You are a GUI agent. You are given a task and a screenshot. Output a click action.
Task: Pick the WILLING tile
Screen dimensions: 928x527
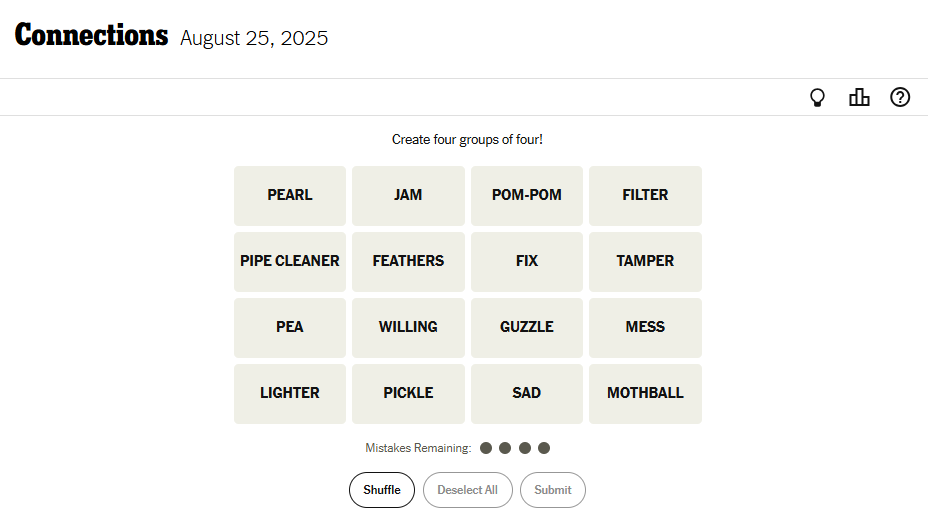(408, 328)
